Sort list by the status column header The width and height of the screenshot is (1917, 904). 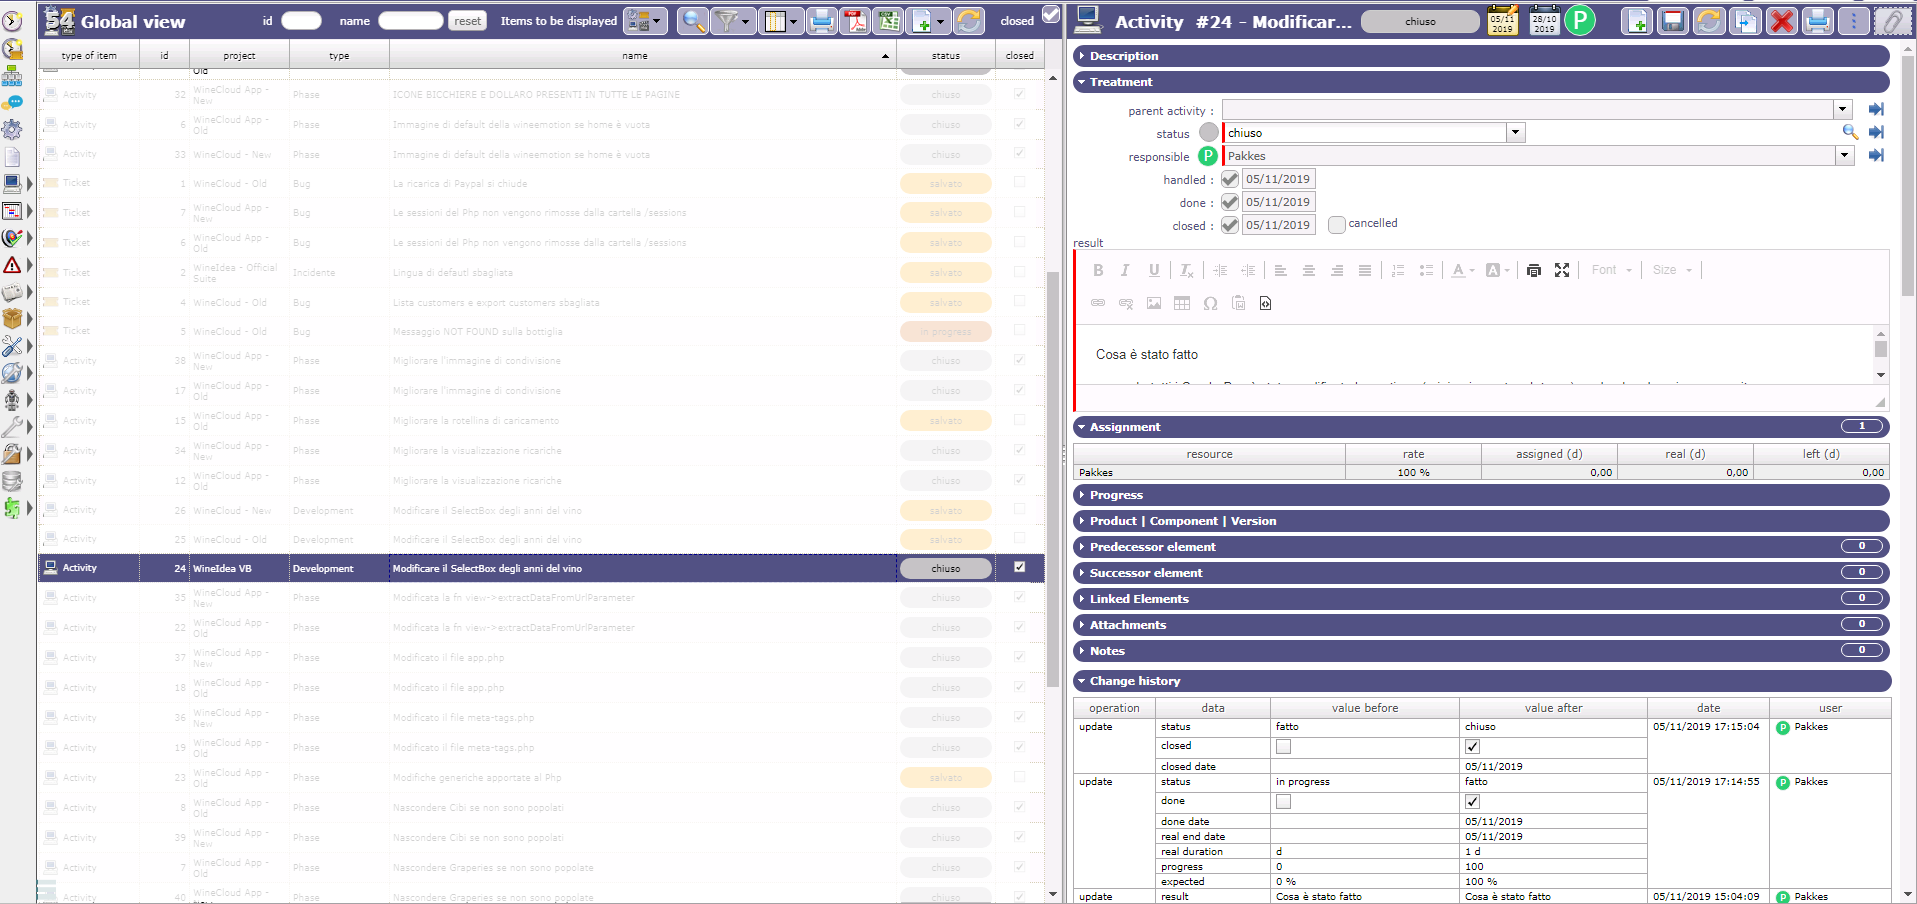coord(945,56)
